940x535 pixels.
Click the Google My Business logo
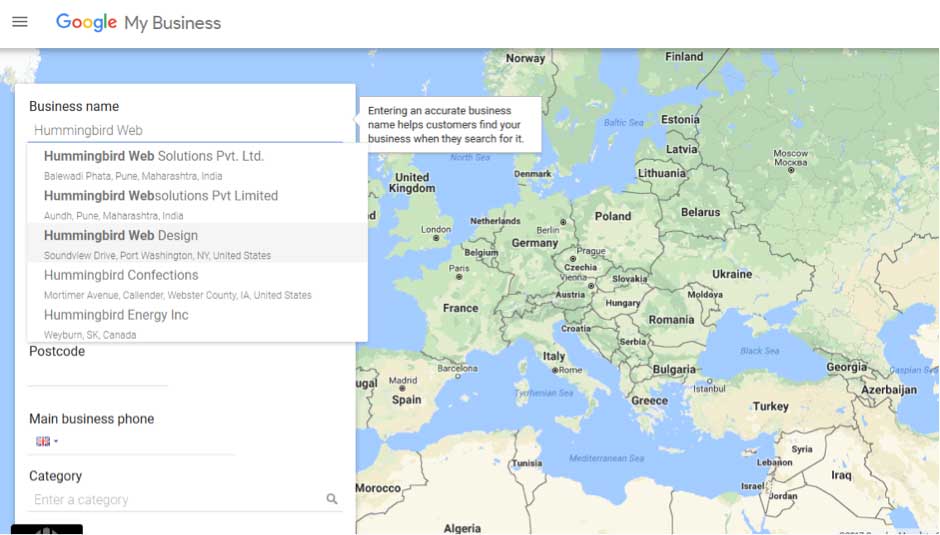(138, 23)
